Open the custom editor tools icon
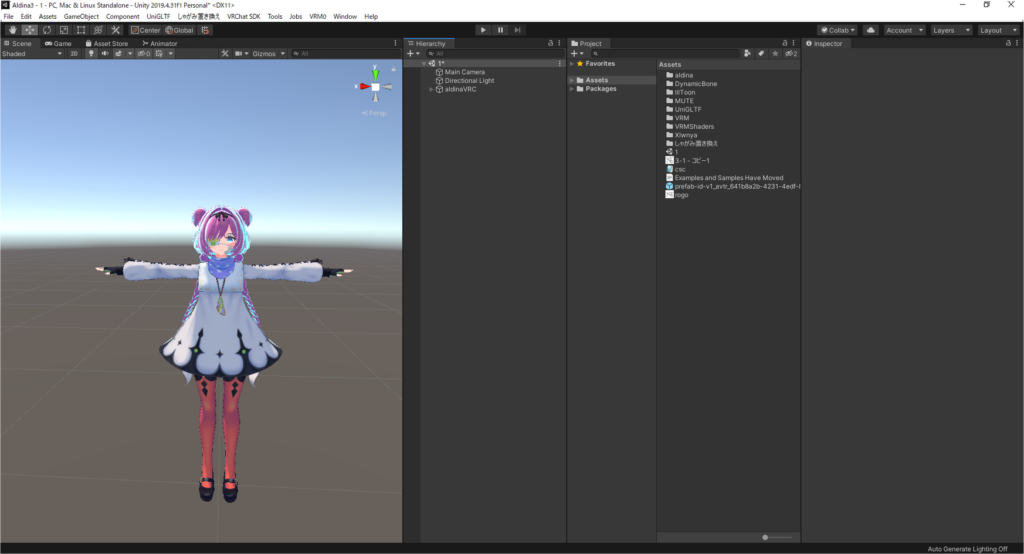The width and height of the screenshot is (1024, 554). tap(116, 30)
